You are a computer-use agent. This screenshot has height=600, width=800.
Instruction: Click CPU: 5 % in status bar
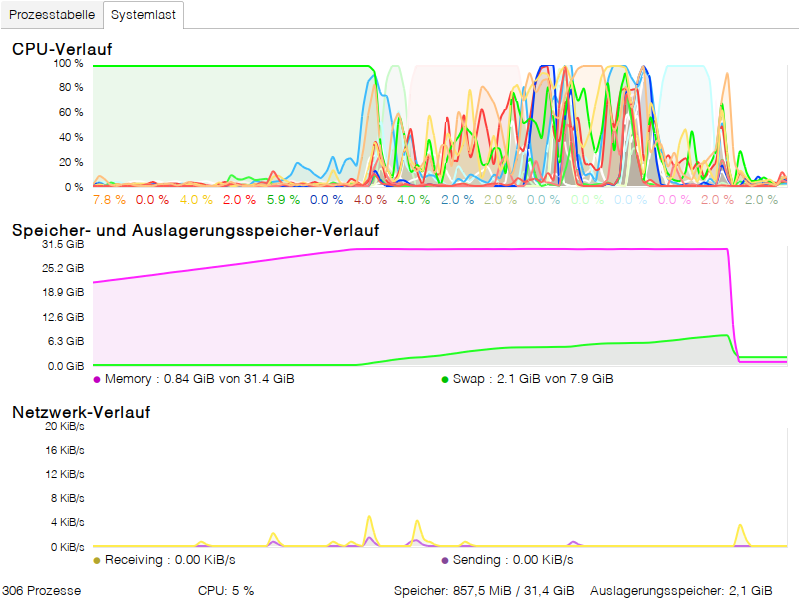tap(226, 591)
